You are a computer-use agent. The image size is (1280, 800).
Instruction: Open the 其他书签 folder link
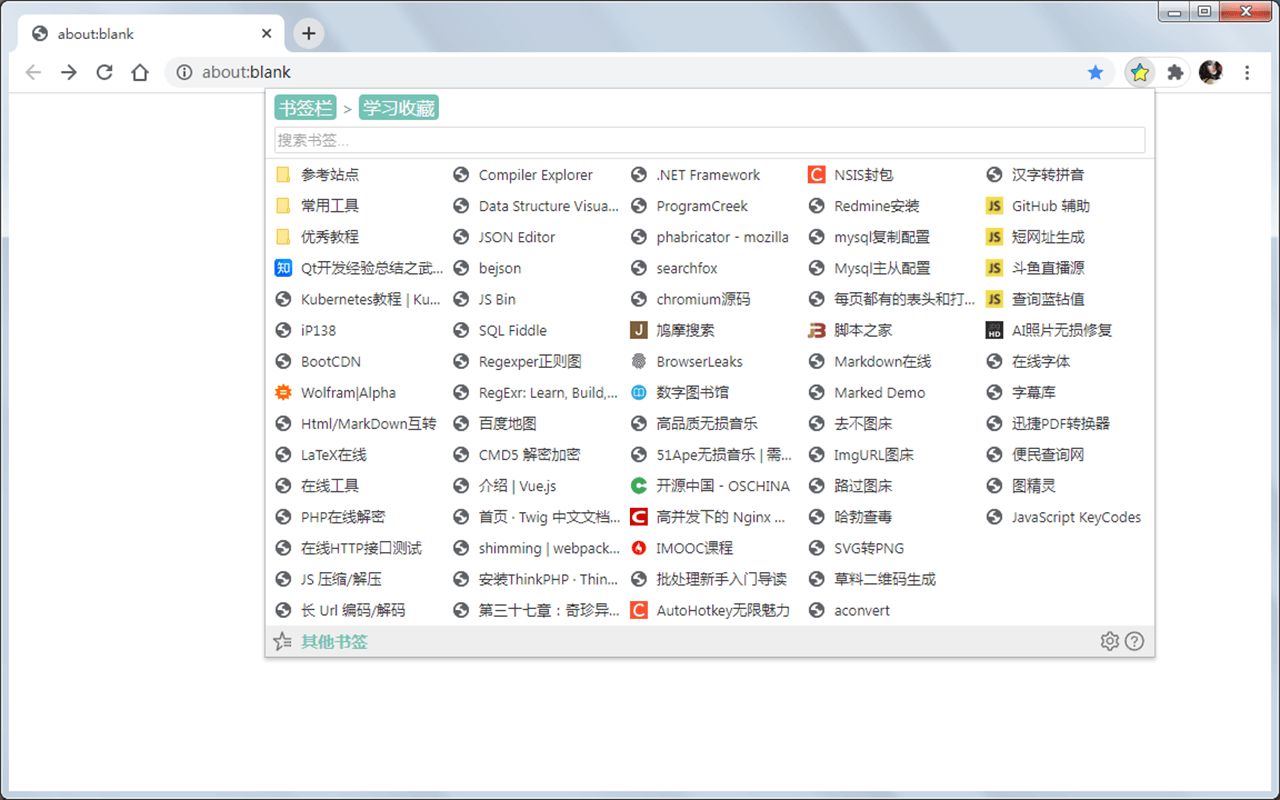pyautogui.click(x=334, y=641)
